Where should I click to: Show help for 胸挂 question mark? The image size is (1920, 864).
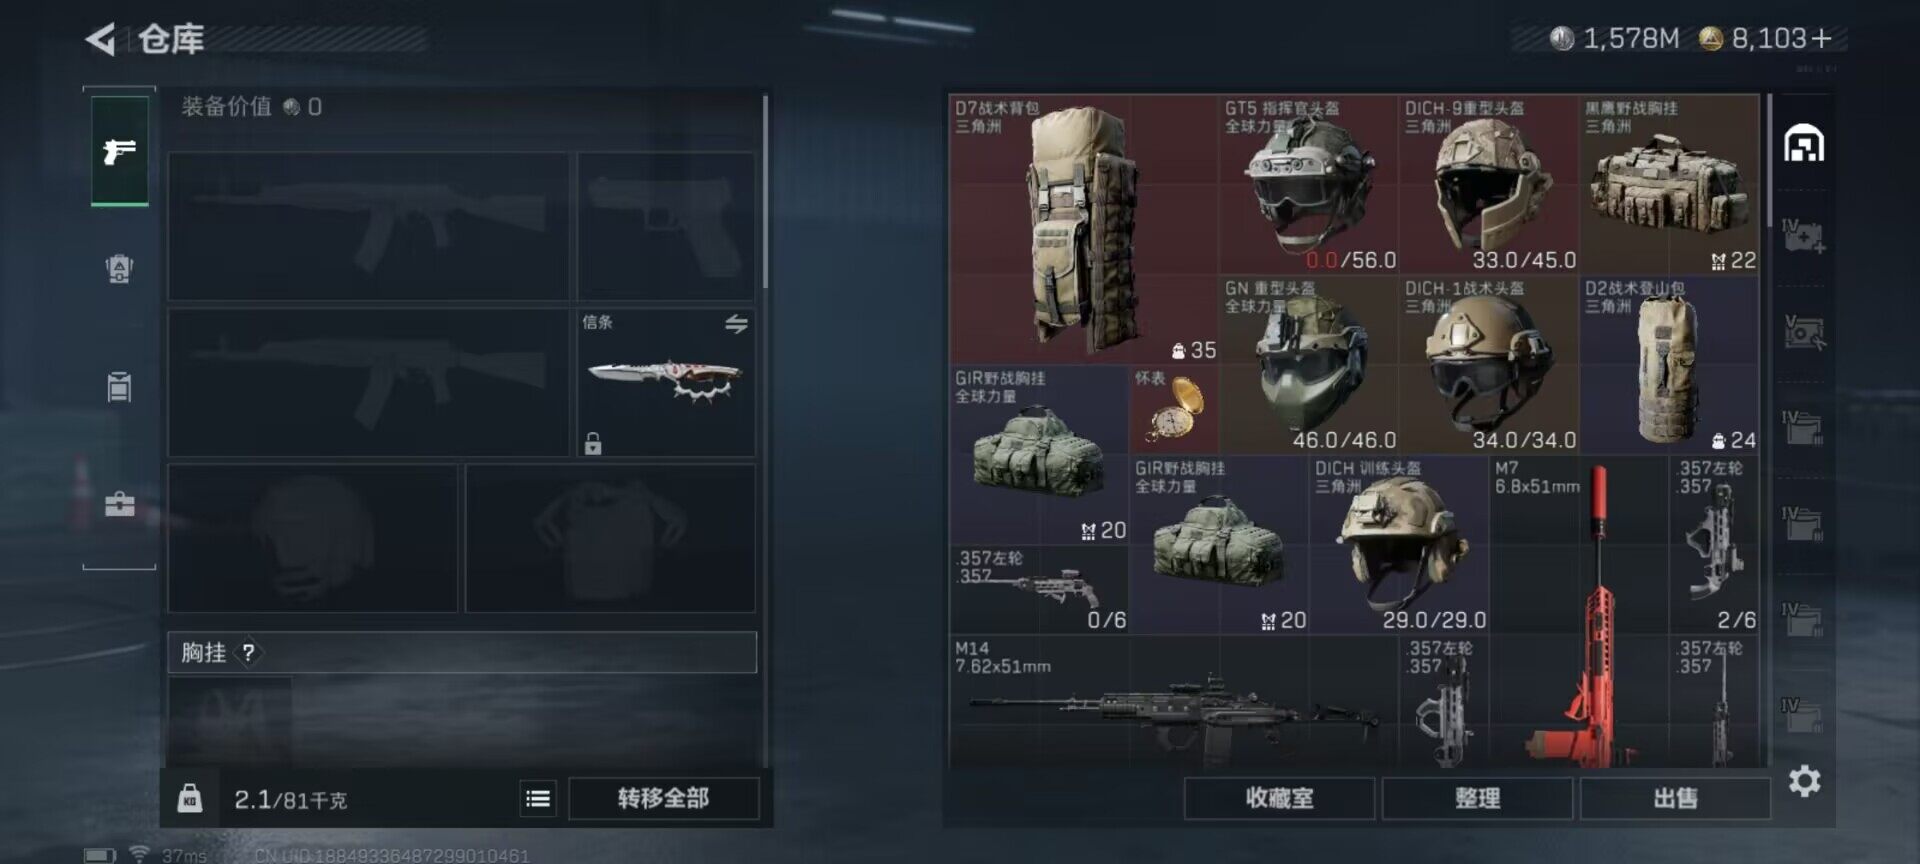(248, 653)
